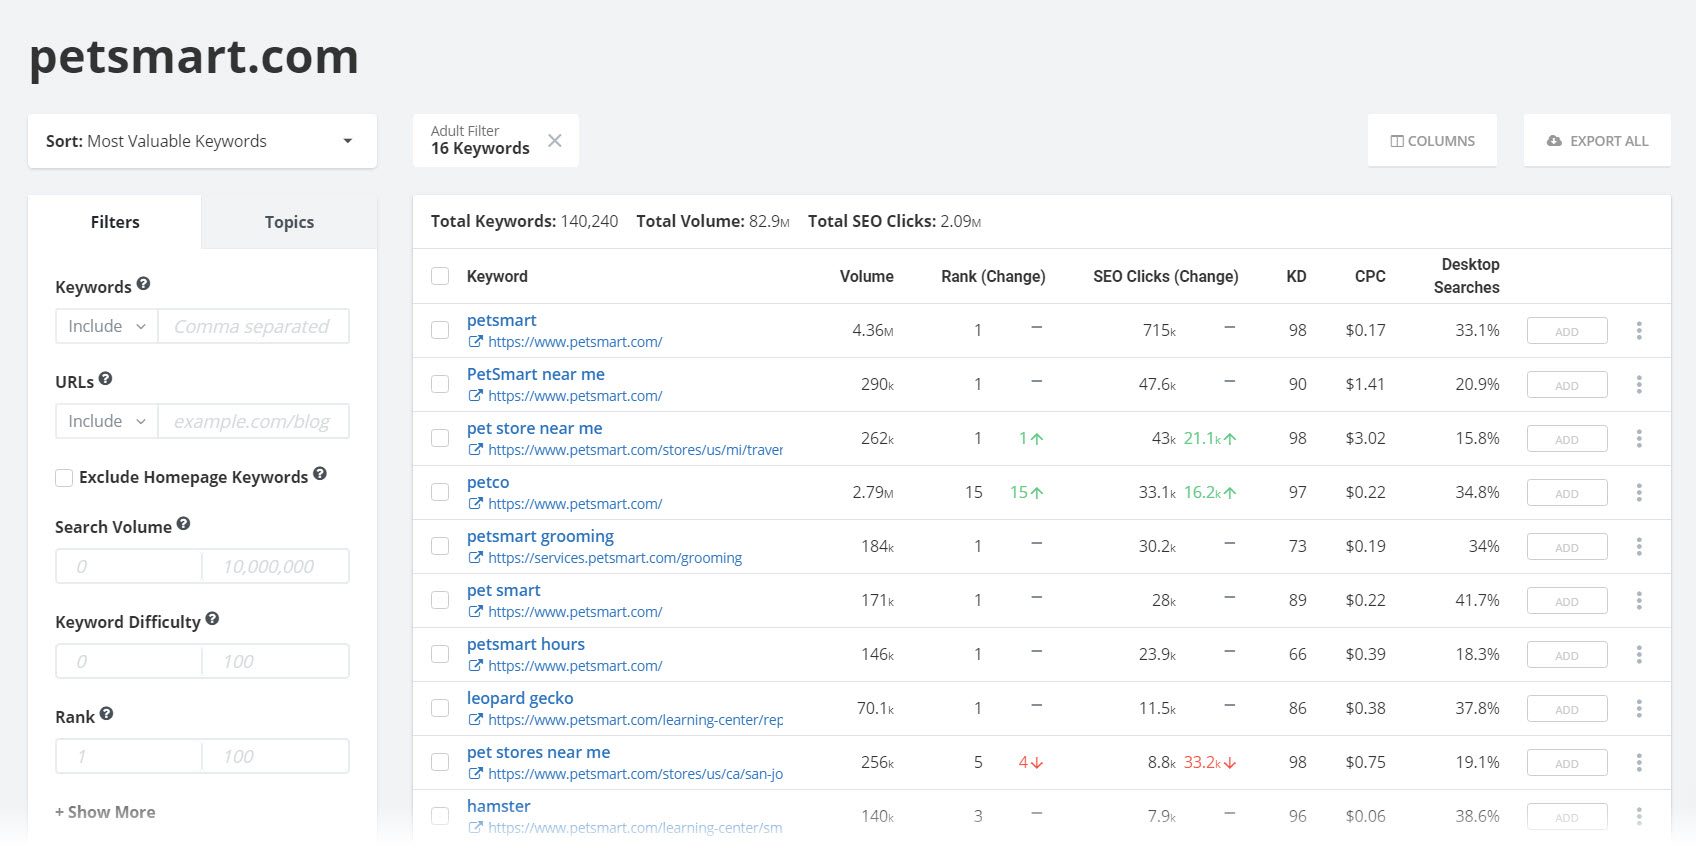Open the petco row three-dot menu
Screen dimensions: 1696x846
1639,492
